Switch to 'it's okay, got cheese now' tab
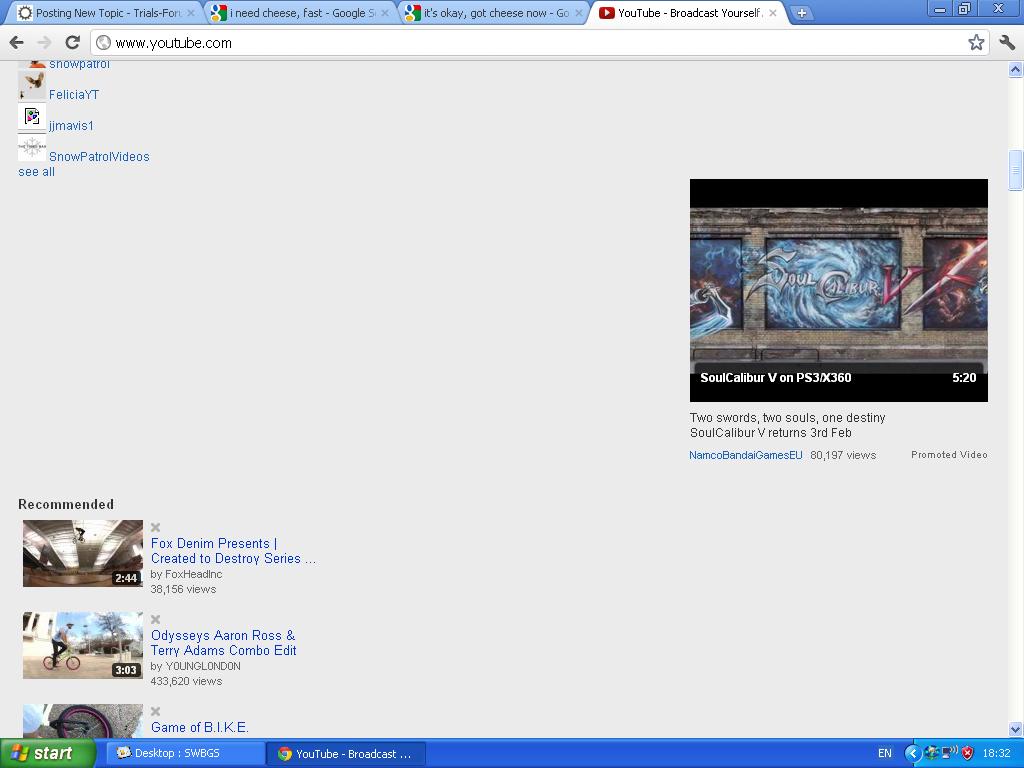 pyautogui.click(x=494, y=13)
